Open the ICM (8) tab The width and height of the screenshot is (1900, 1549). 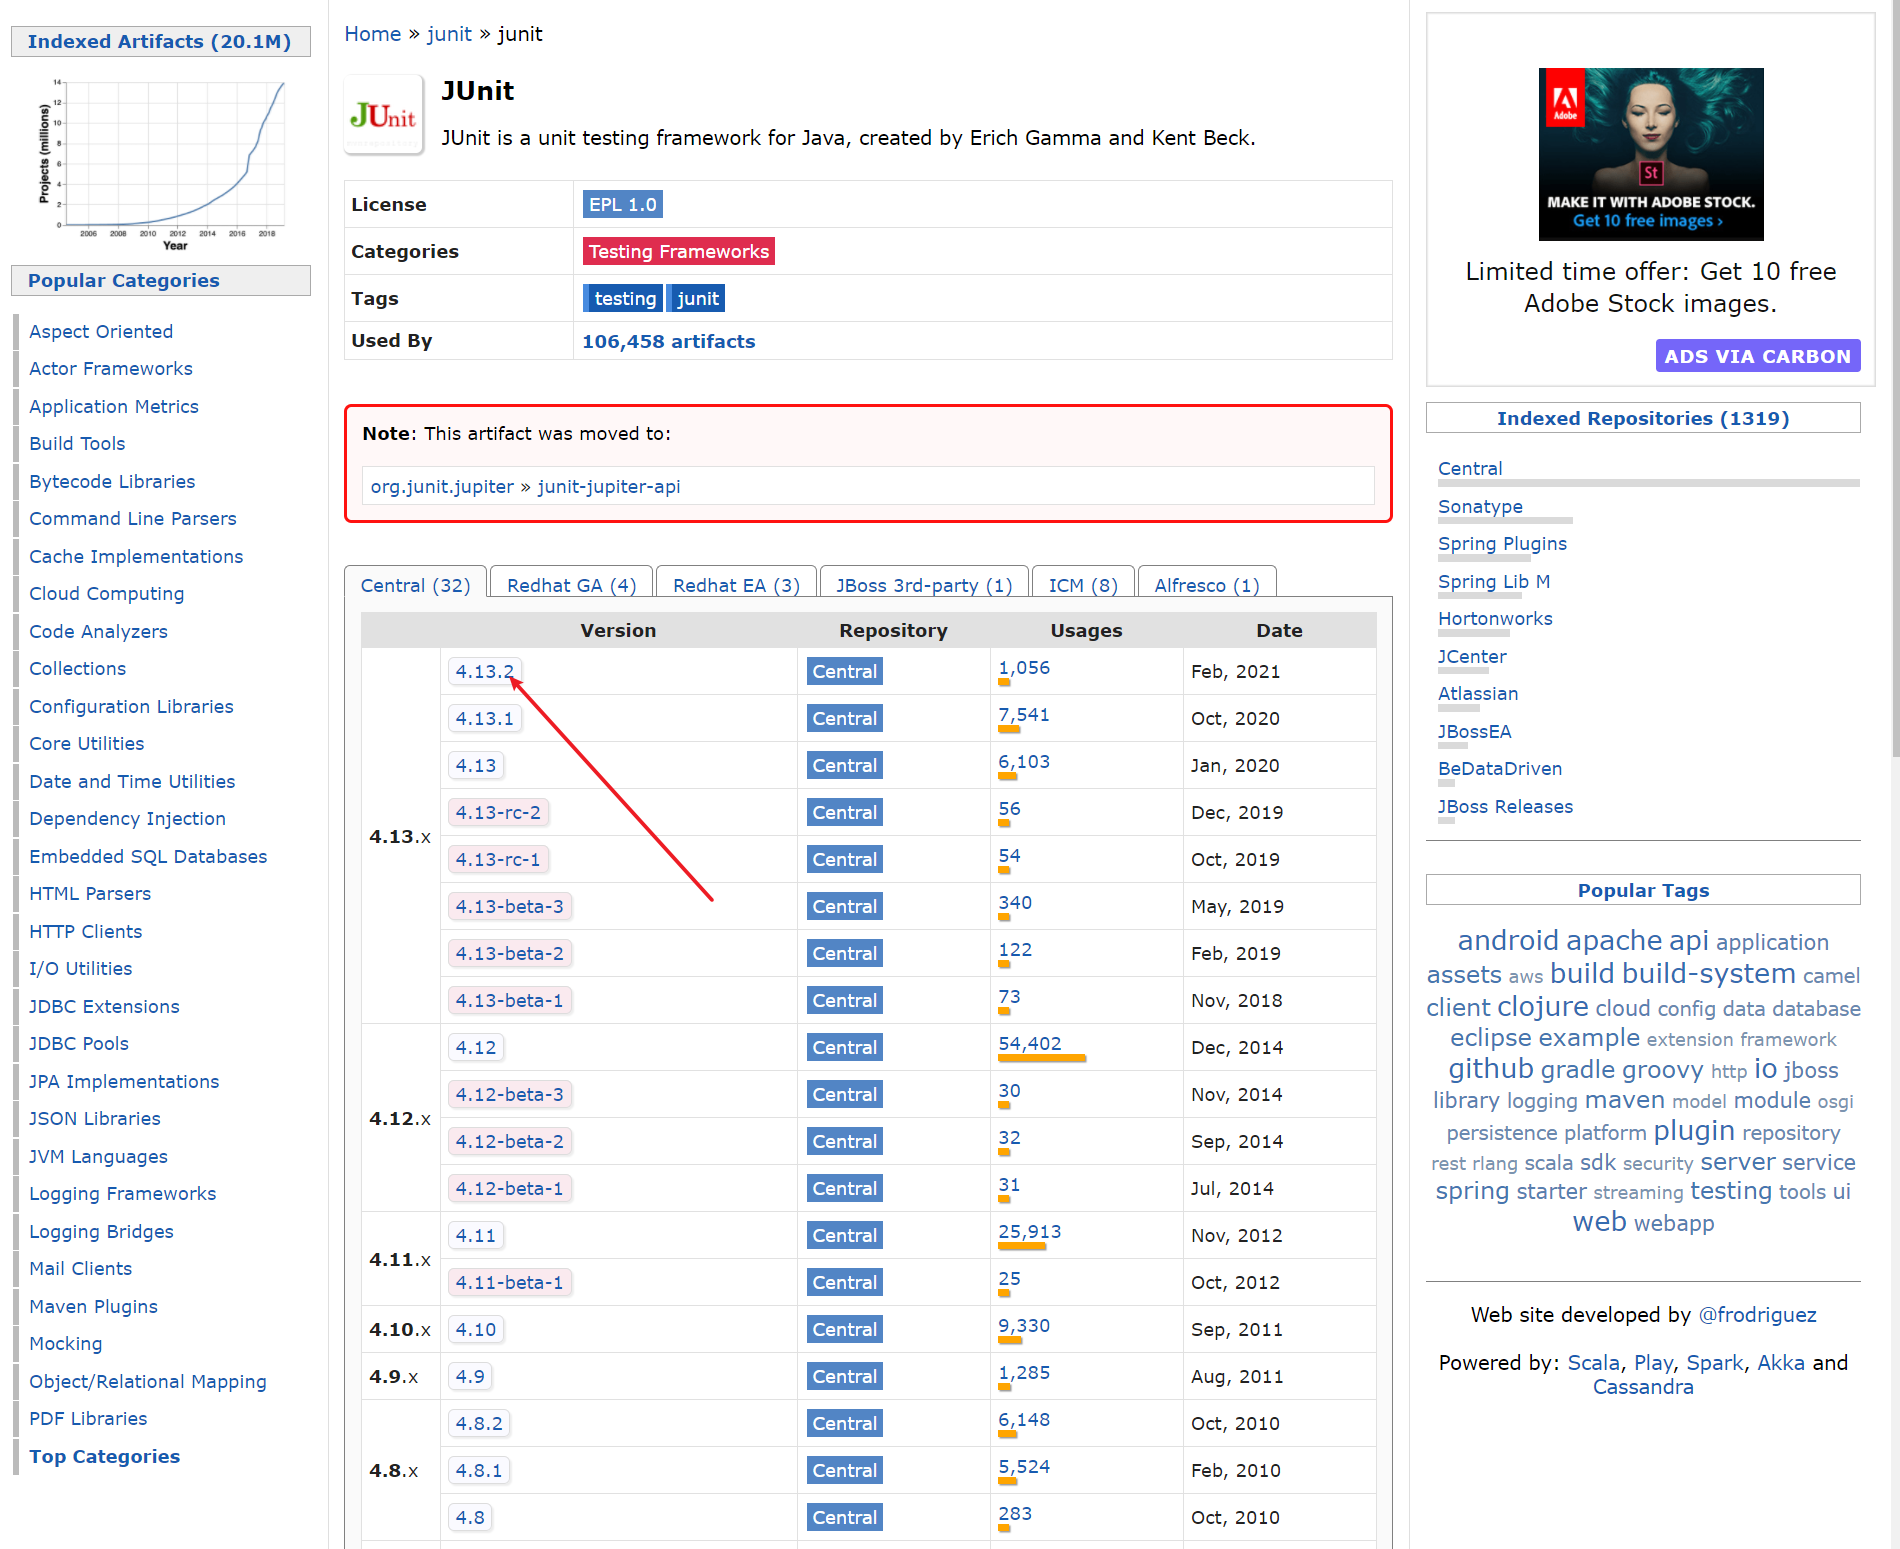tap(1083, 585)
